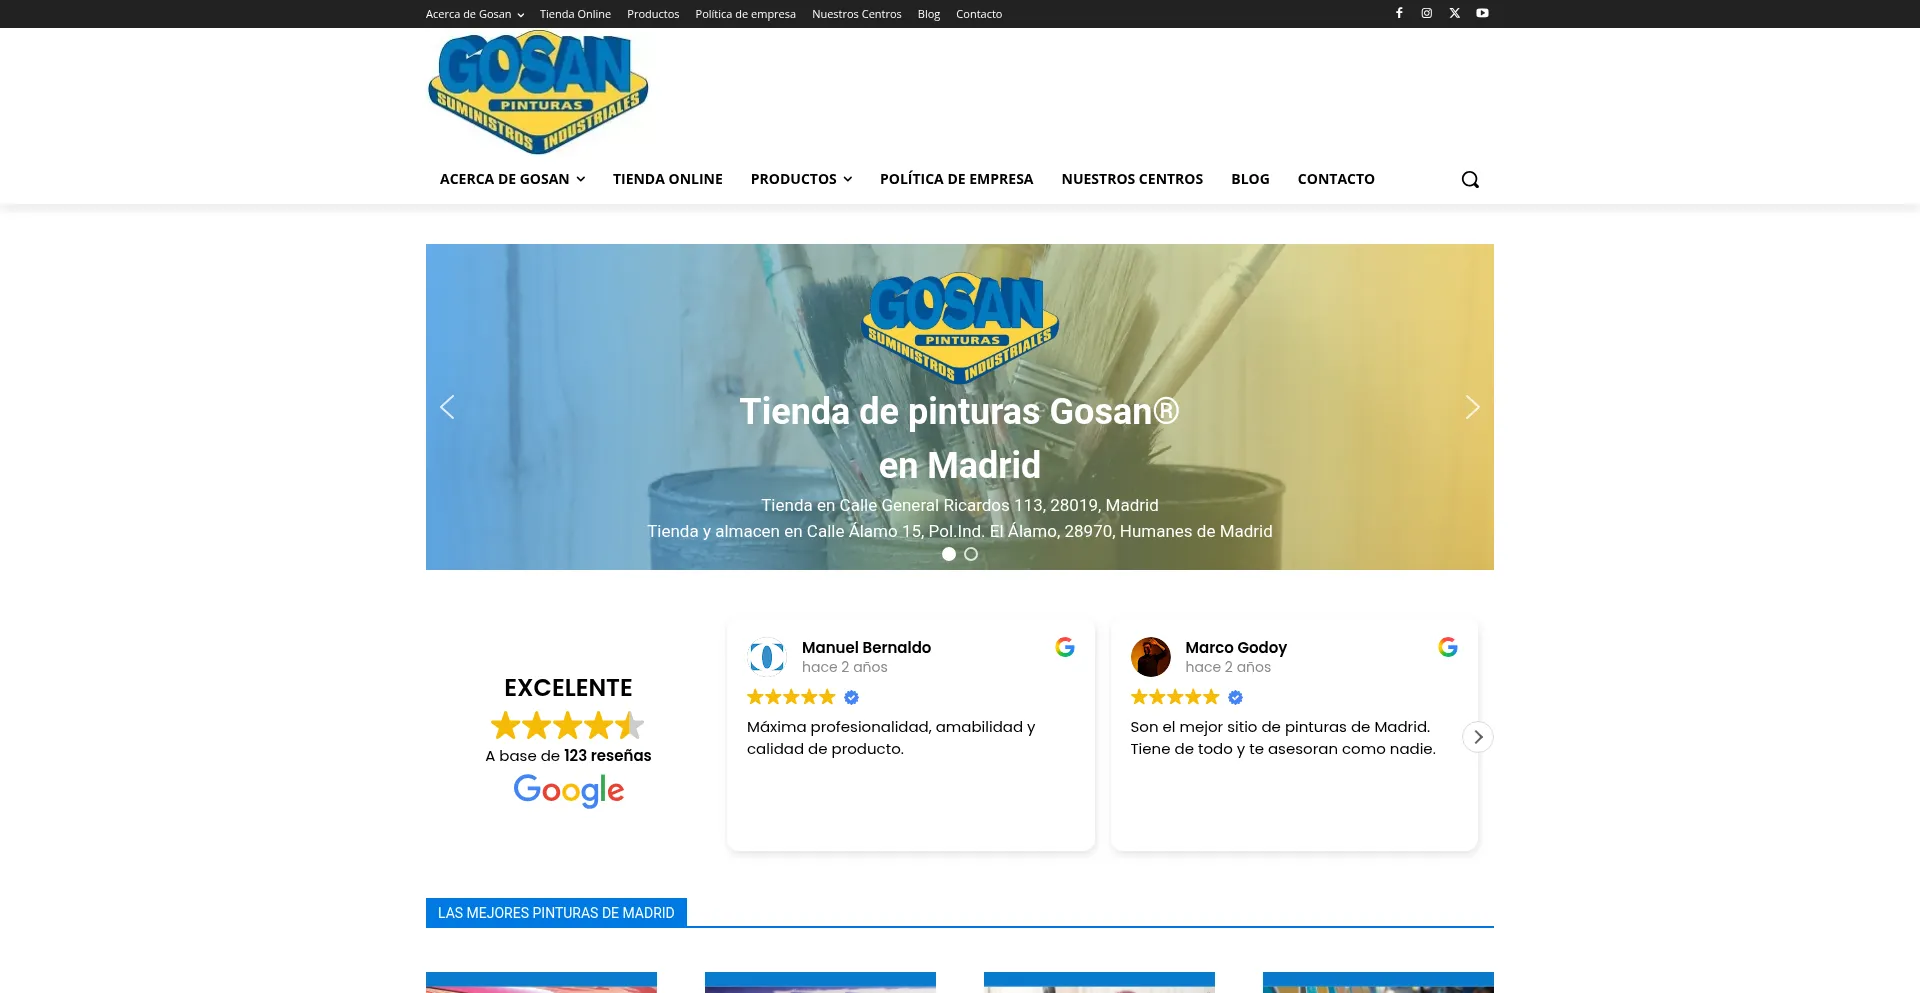
Task: Click Blog link in top bar
Action: (929, 14)
